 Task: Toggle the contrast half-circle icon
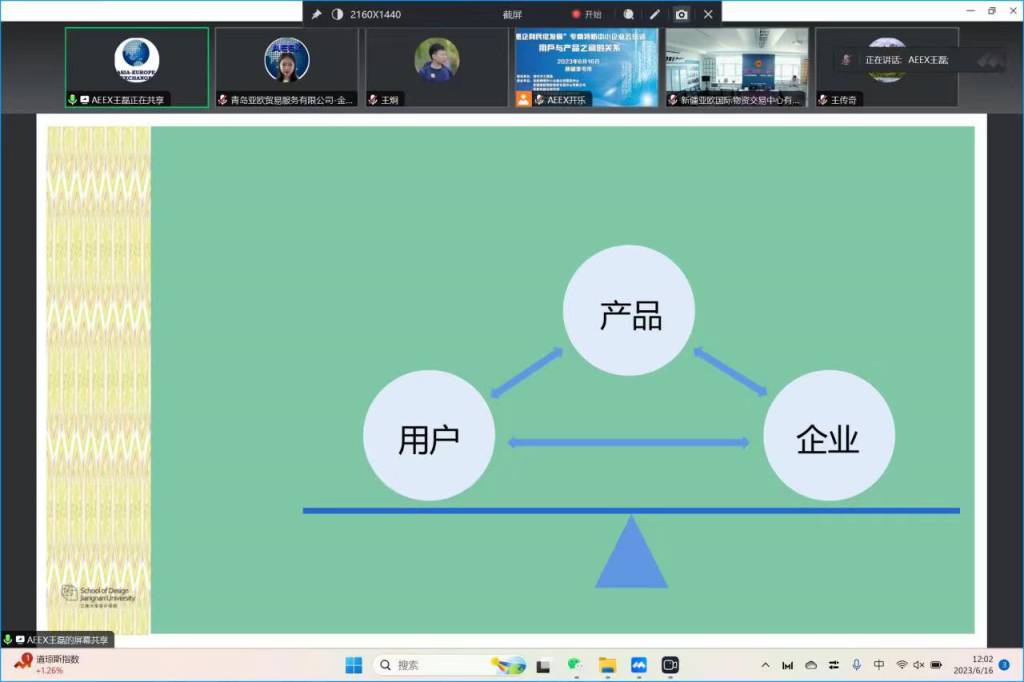[x=336, y=14]
